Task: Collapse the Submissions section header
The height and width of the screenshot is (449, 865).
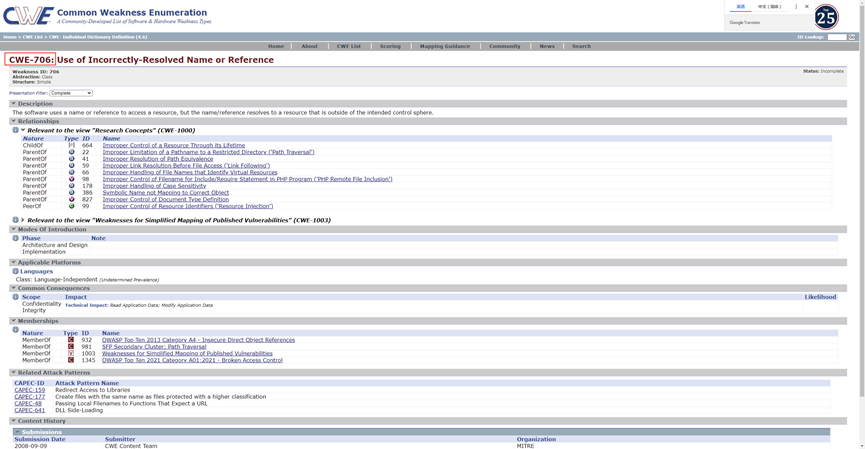Action: click(x=18, y=432)
